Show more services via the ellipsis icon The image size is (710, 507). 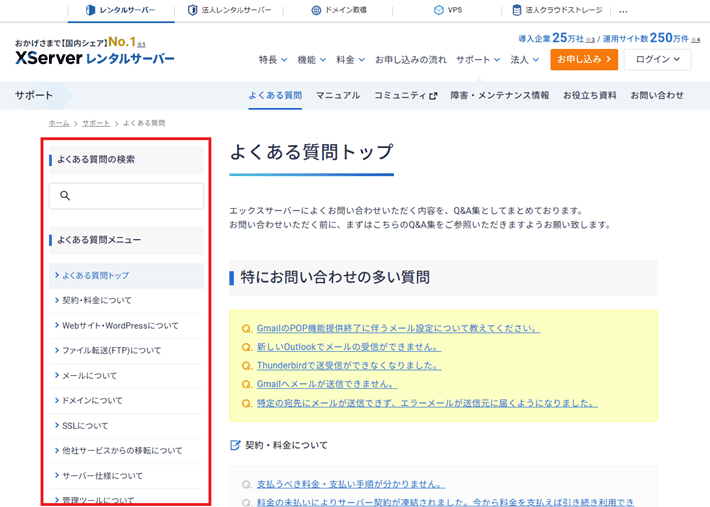tap(623, 11)
